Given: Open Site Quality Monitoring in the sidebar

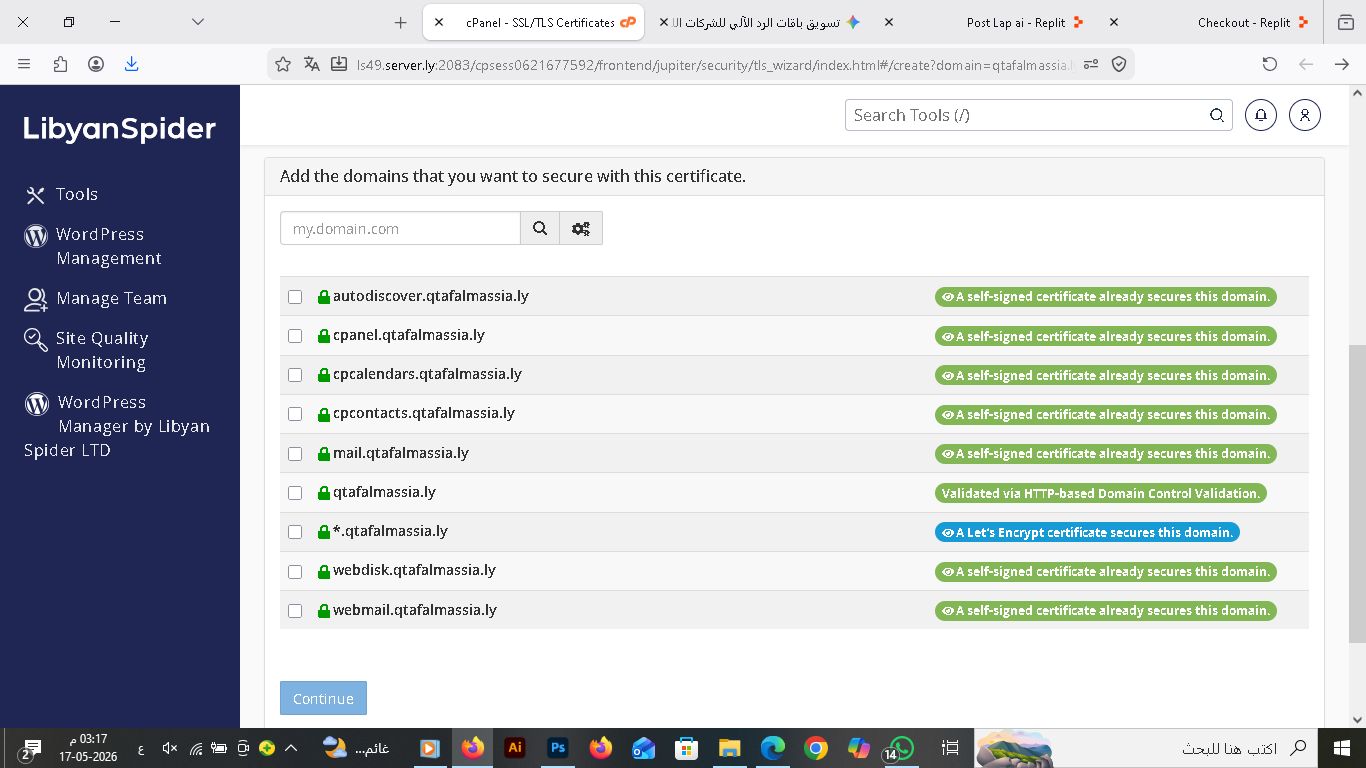Looking at the screenshot, I should point(88,350).
